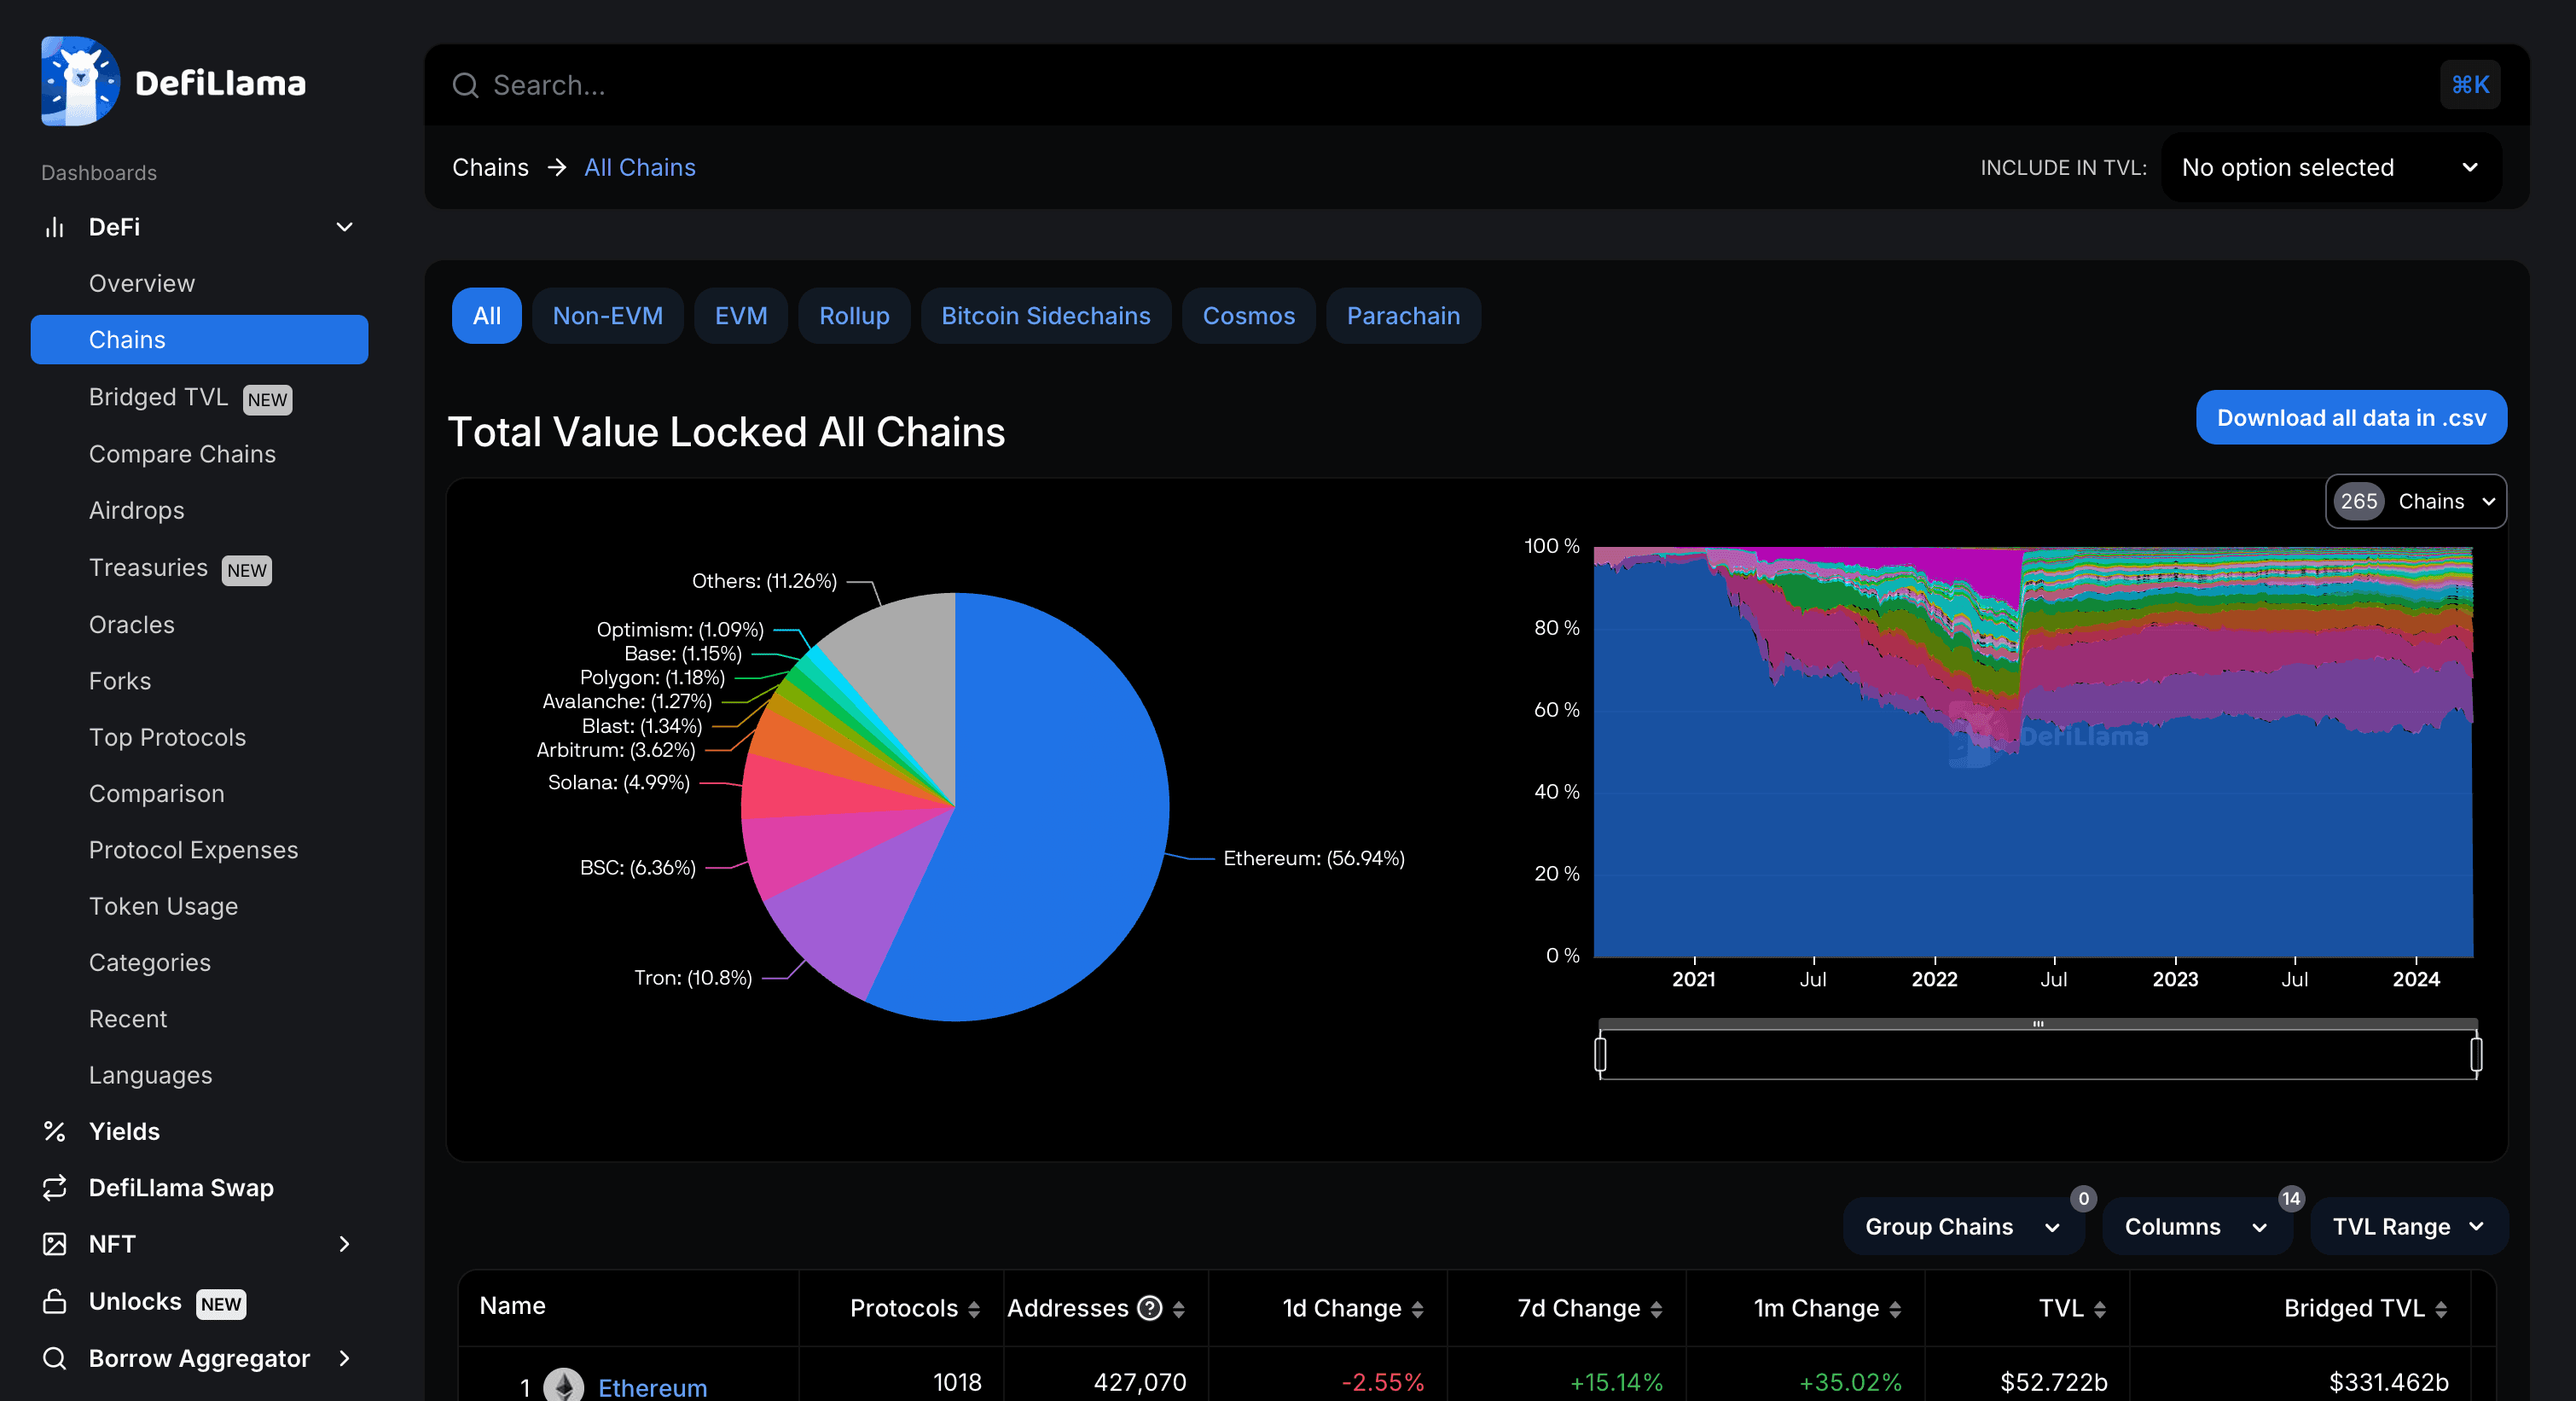Collapse the DeFi sidebar section chevron
The width and height of the screenshot is (2576, 1401).
pos(345,227)
